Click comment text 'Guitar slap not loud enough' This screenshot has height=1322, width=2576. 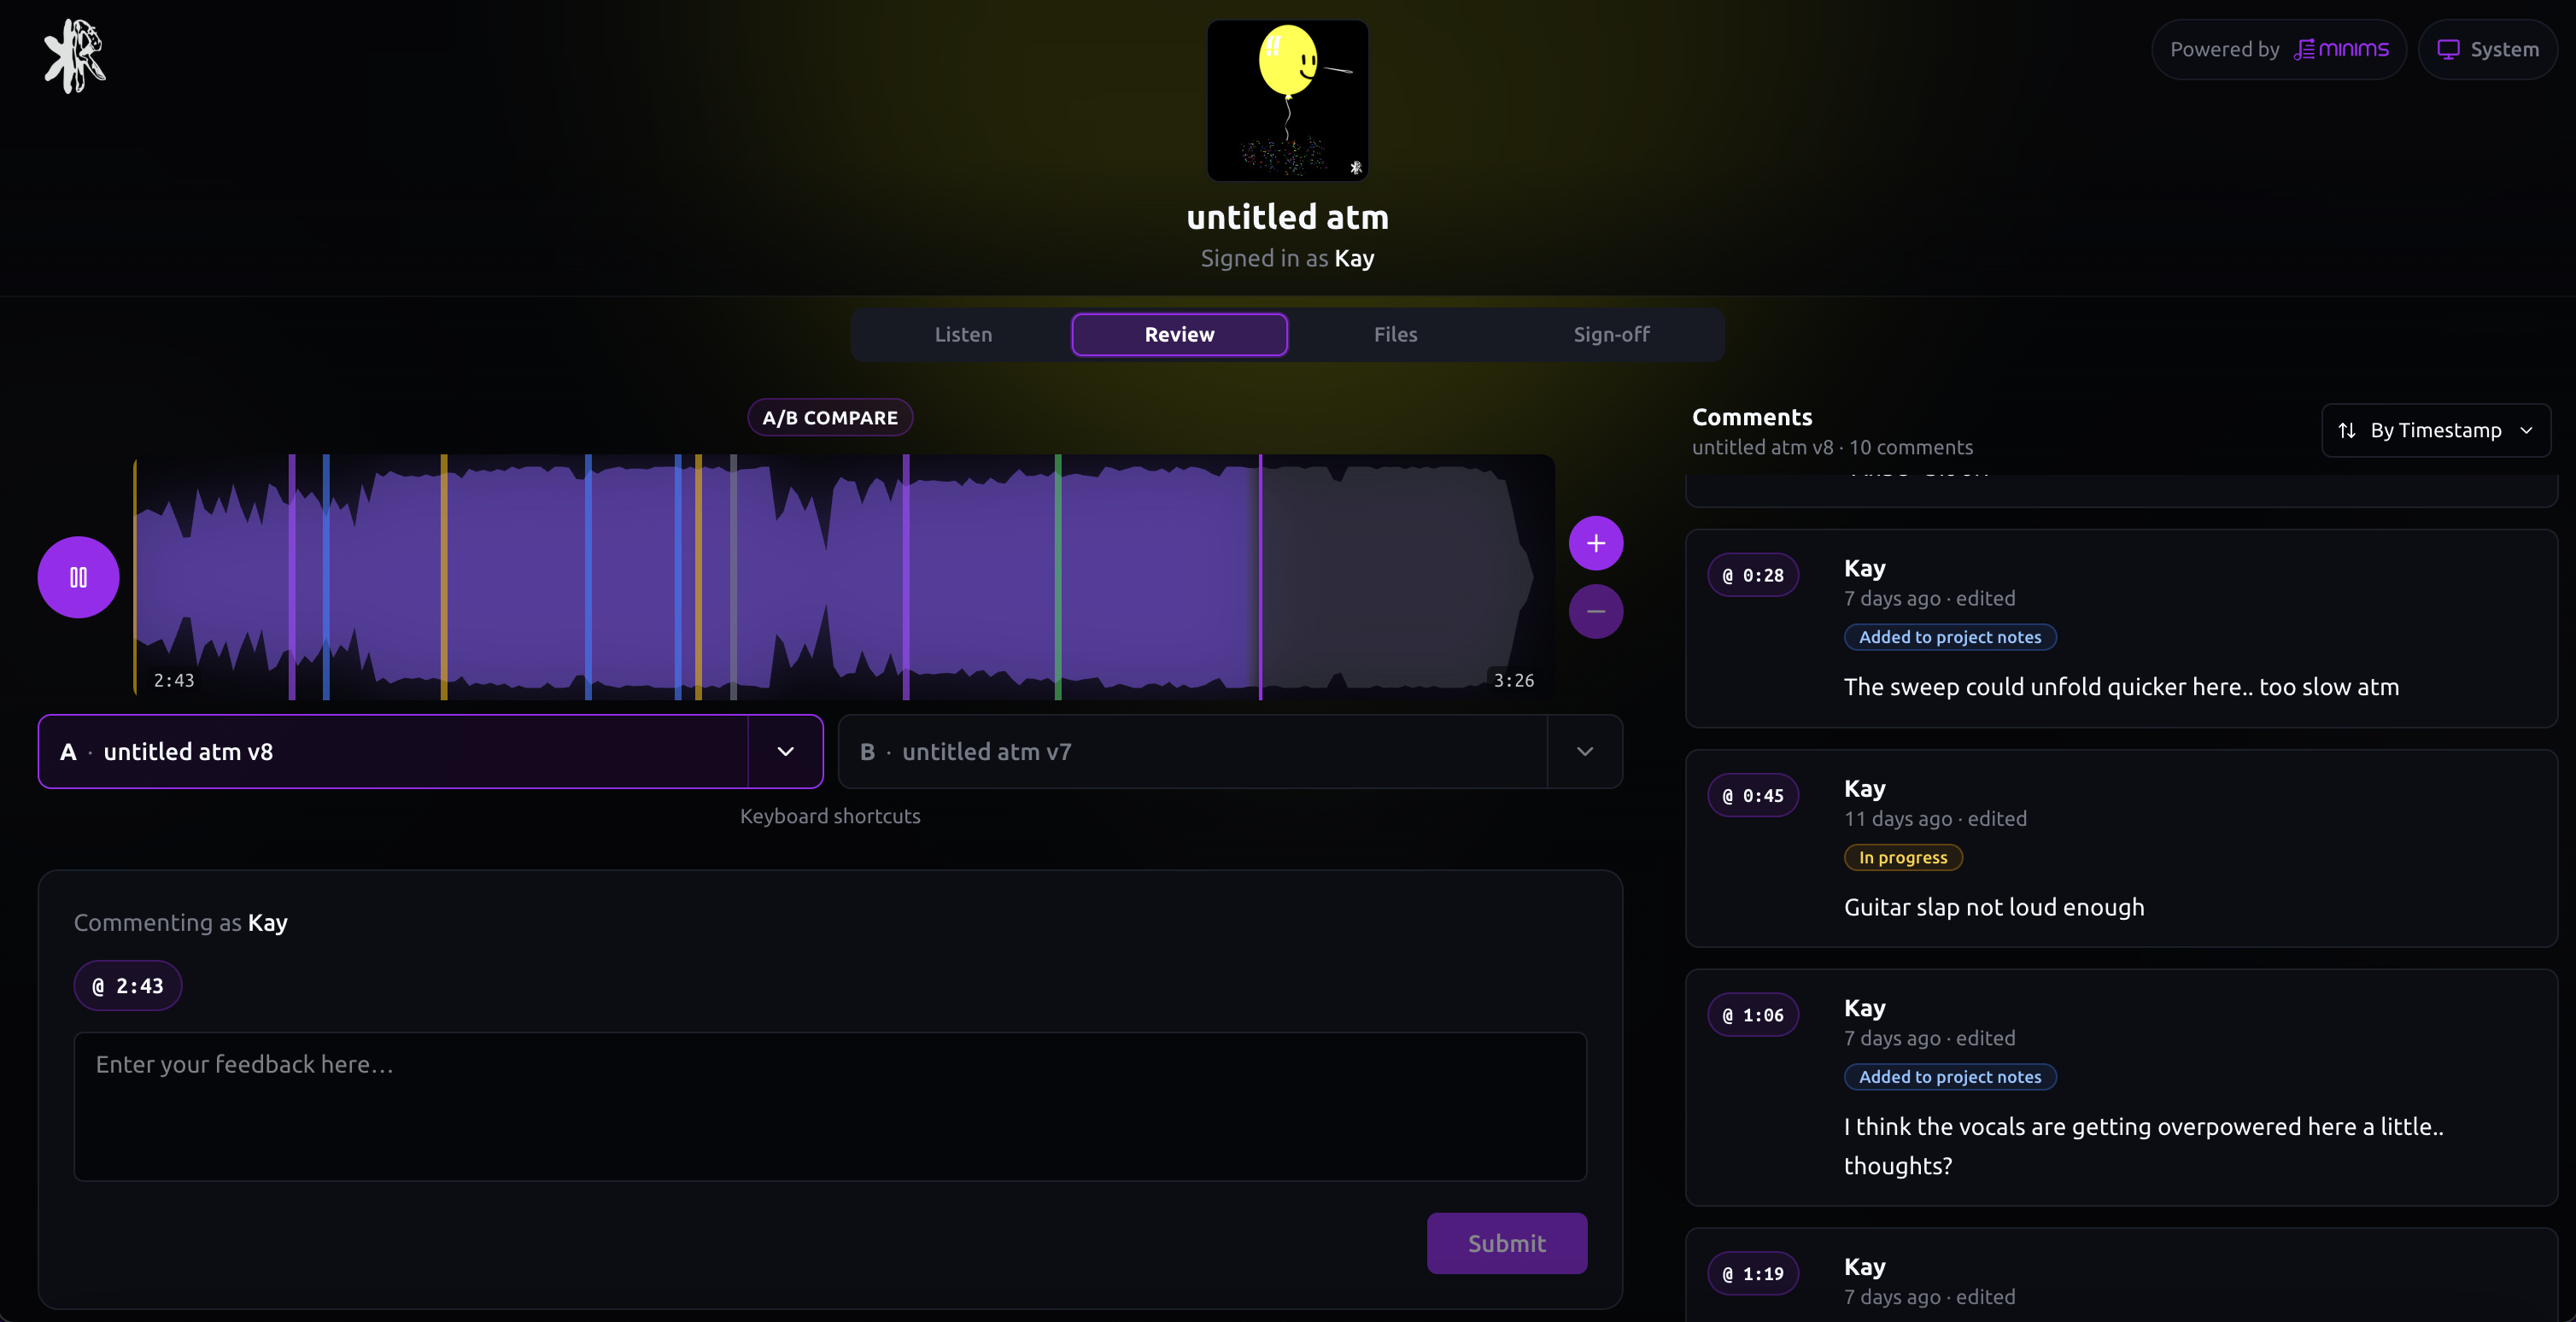pos(1994,907)
